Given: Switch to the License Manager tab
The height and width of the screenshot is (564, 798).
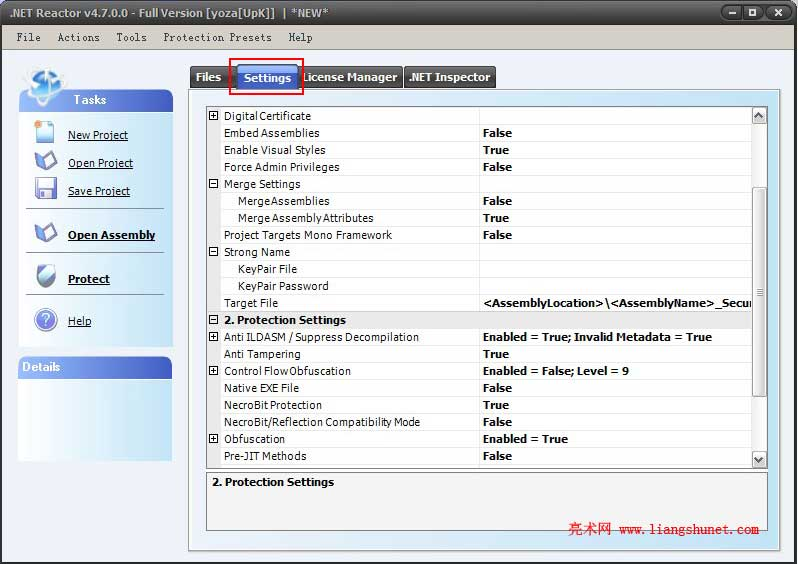Looking at the screenshot, I should point(350,77).
